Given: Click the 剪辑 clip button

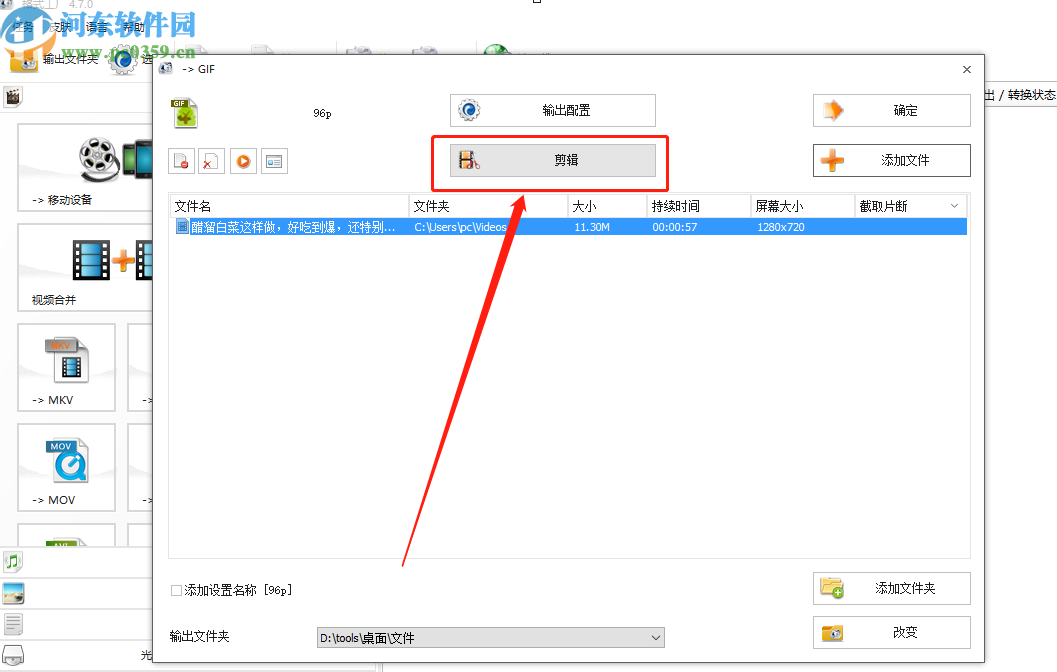Looking at the screenshot, I should click(x=553, y=160).
